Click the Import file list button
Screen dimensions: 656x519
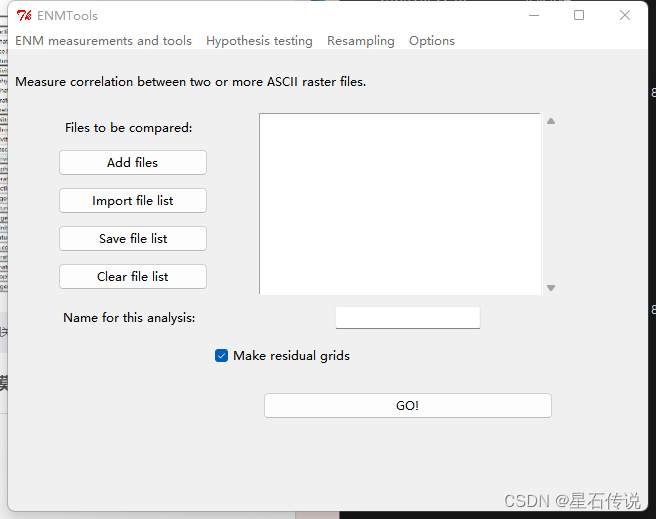tap(133, 201)
